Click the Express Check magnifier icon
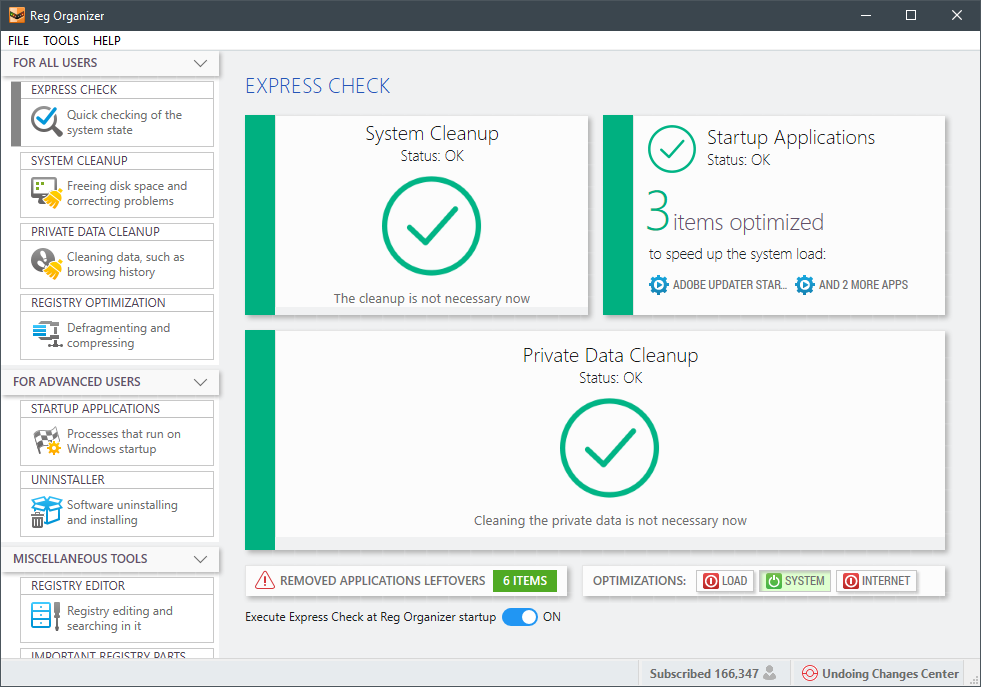The height and width of the screenshot is (687, 981). [x=46, y=121]
